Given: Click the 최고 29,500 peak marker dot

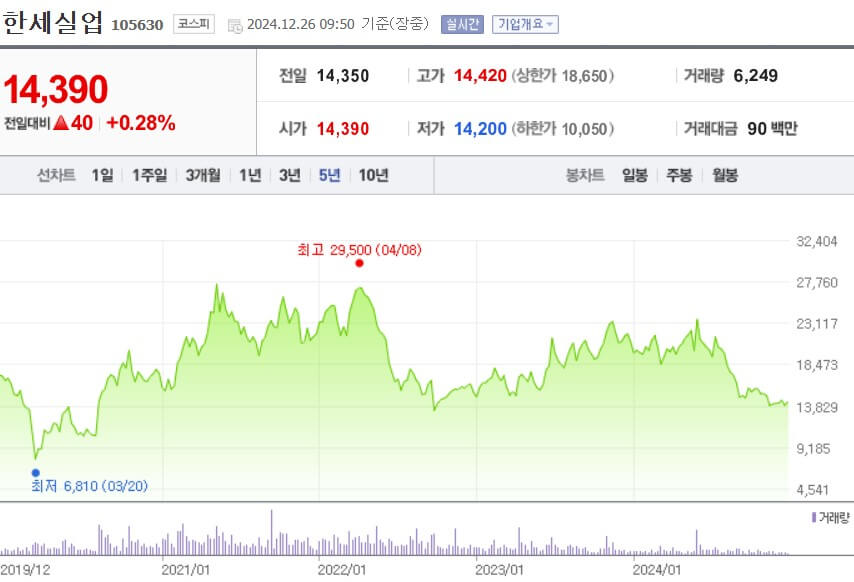Looking at the screenshot, I should coord(359,263).
